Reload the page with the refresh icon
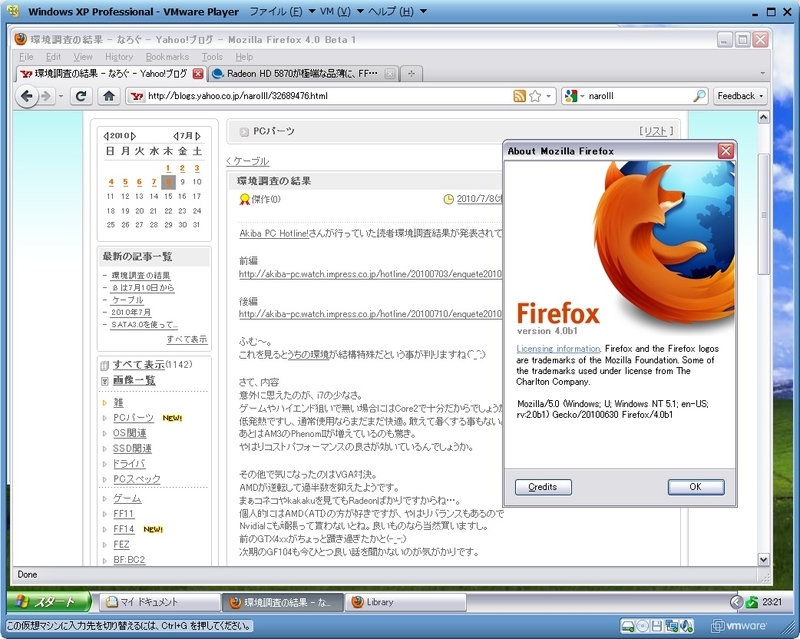The width and height of the screenshot is (800, 639). (x=81, y=96)
